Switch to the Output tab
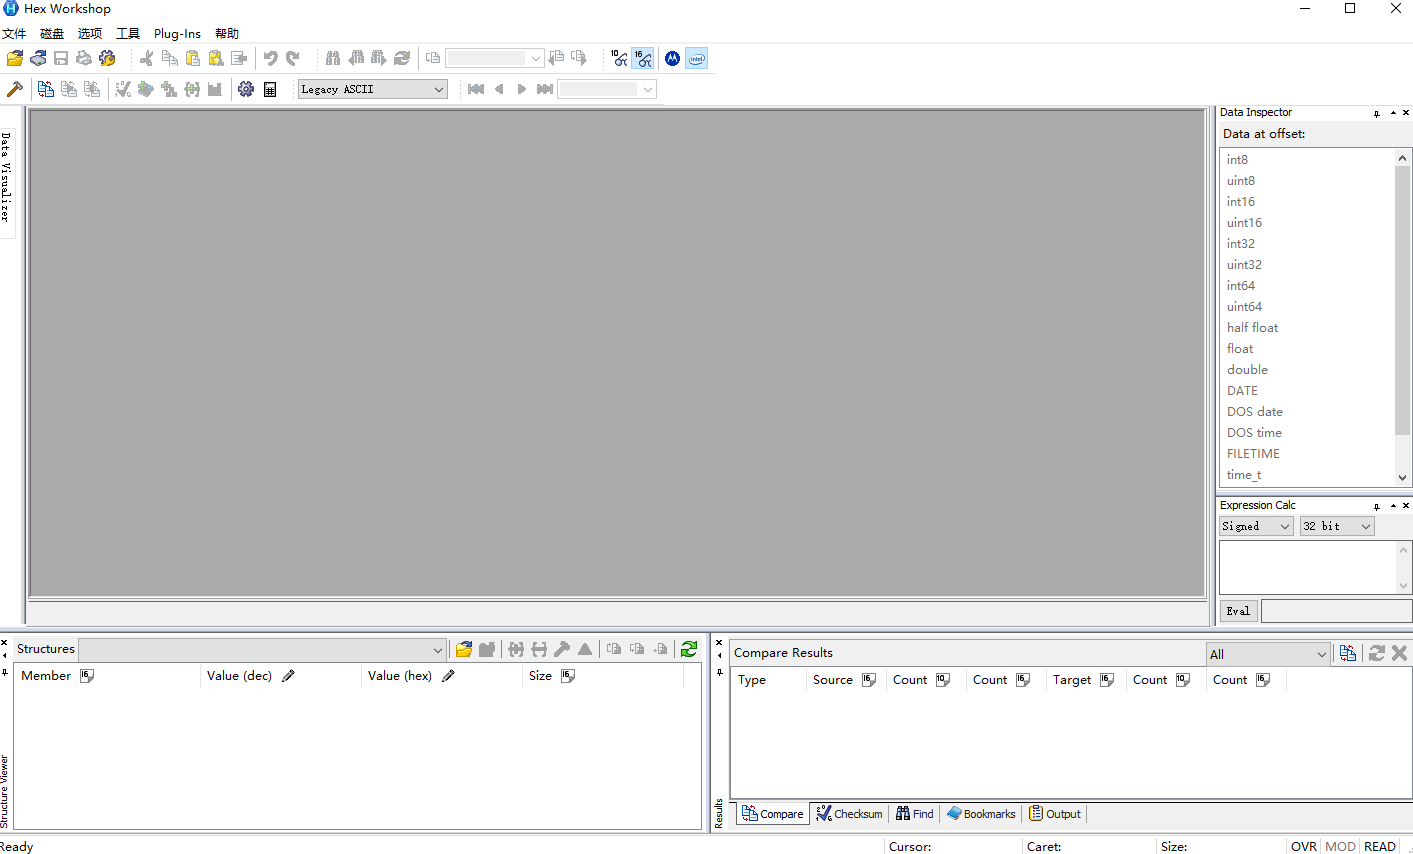Viewport: 1413px width, 854px height. [x=1056, y=814]
